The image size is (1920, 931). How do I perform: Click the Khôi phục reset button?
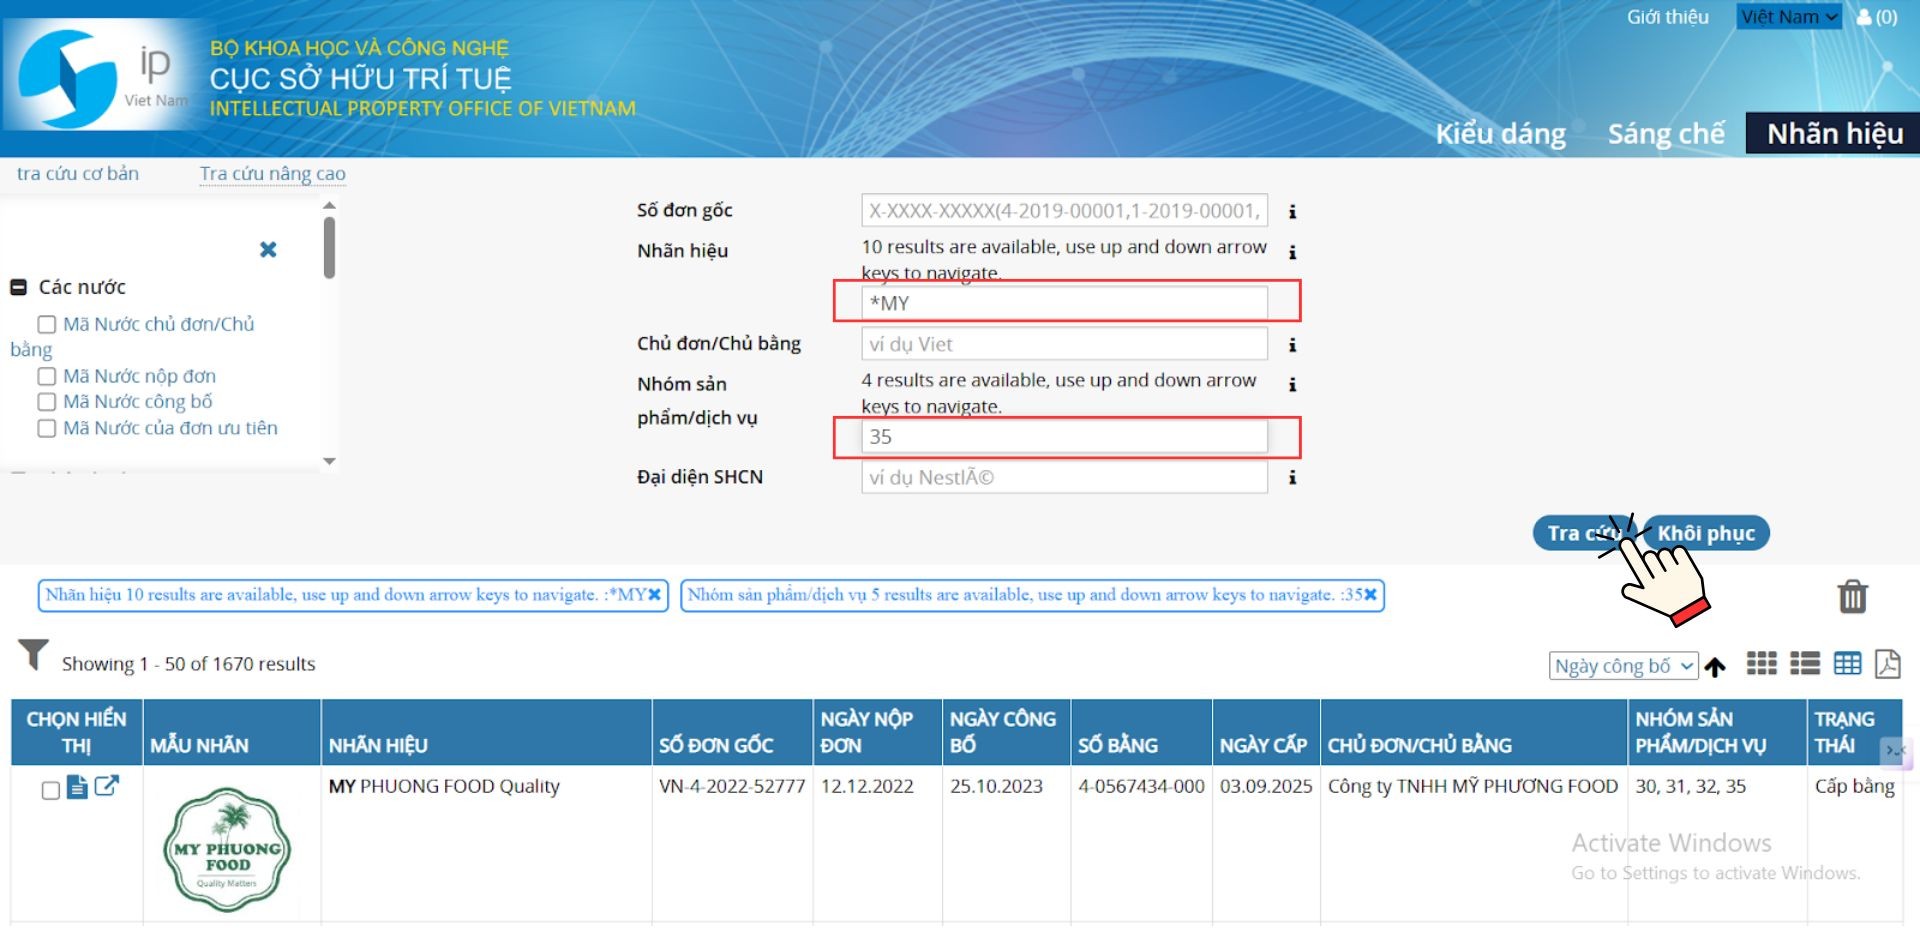[x=1706, y=533]
